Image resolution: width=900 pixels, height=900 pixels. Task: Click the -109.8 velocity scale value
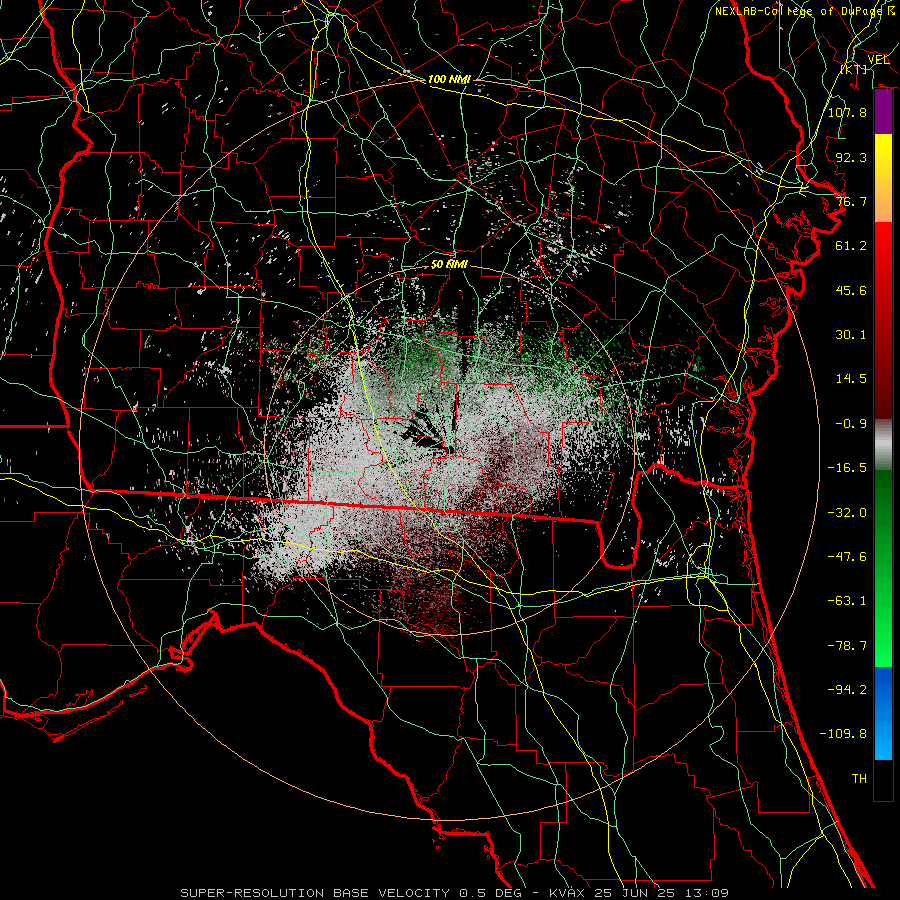[x=843, y=734]
